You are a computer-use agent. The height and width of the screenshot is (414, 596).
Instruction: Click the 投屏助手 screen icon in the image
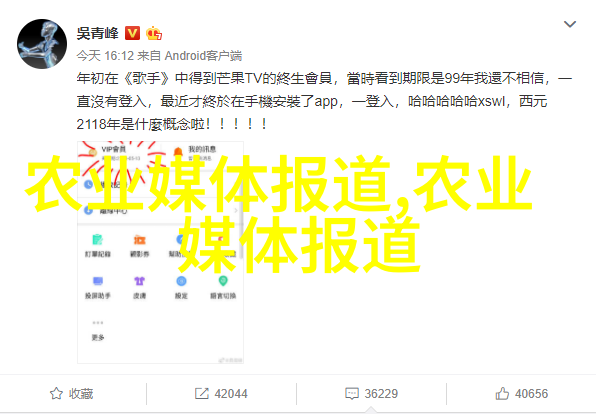point(98,281)
